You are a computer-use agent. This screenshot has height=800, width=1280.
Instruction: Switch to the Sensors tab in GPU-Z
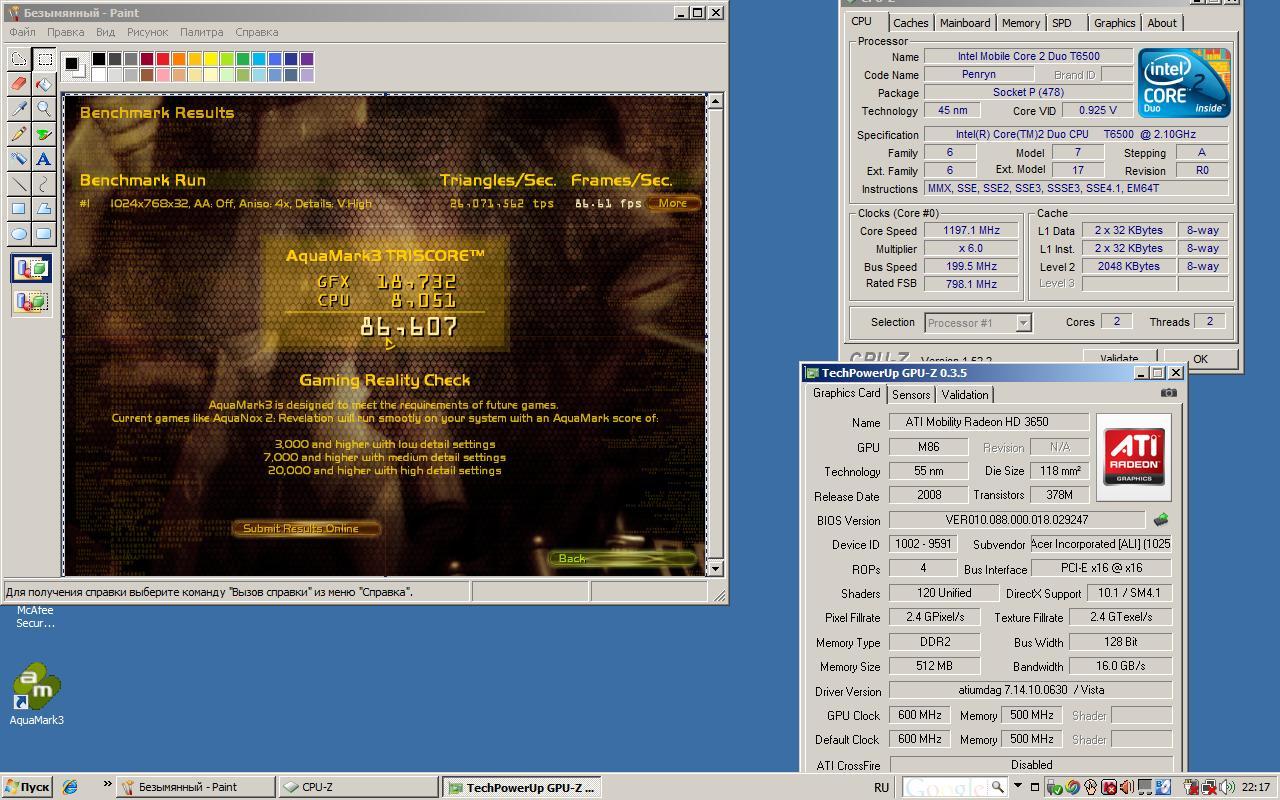pos(911,395)
